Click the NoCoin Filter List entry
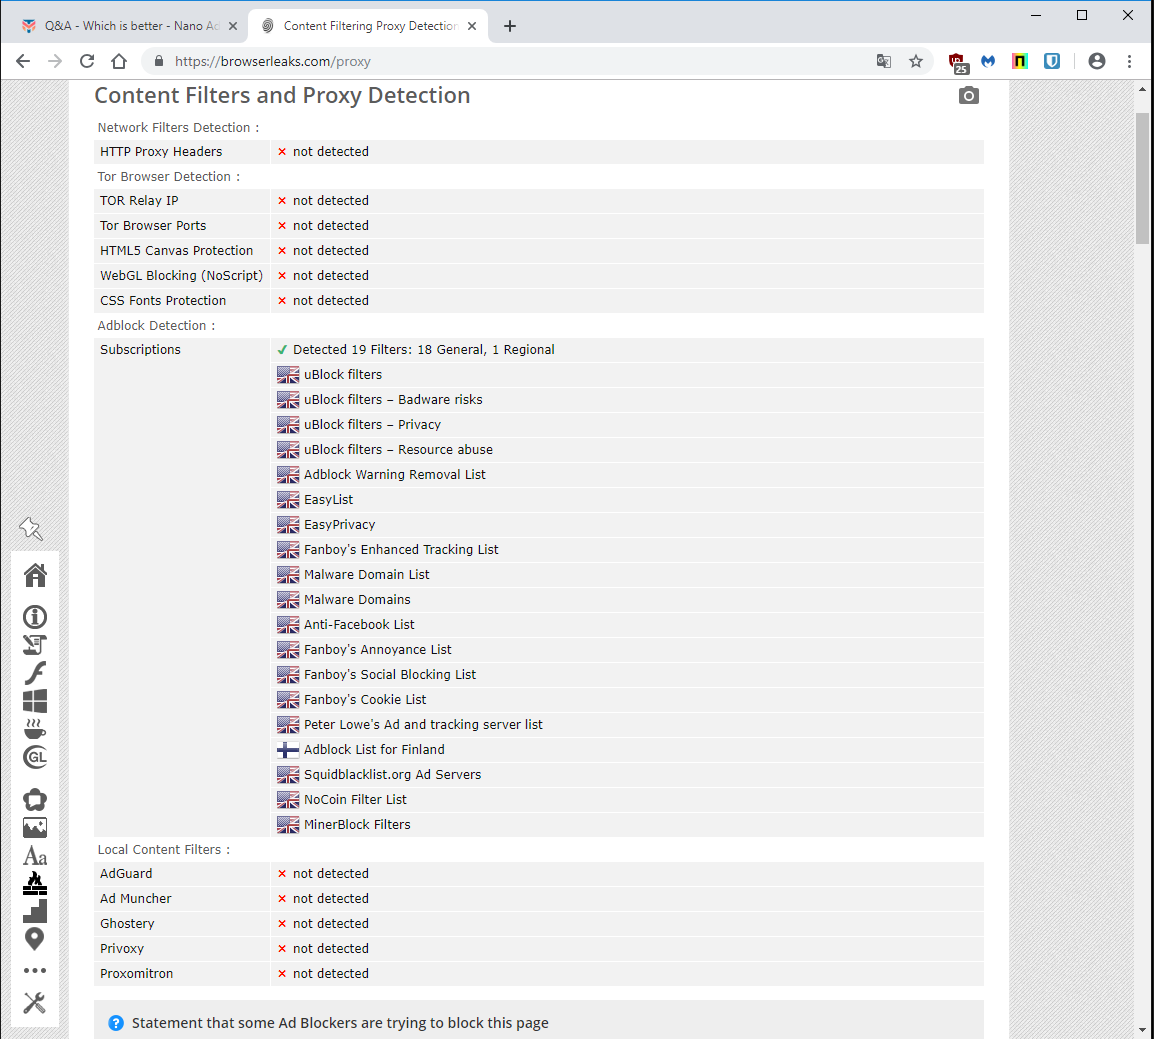 coord(355,800)
